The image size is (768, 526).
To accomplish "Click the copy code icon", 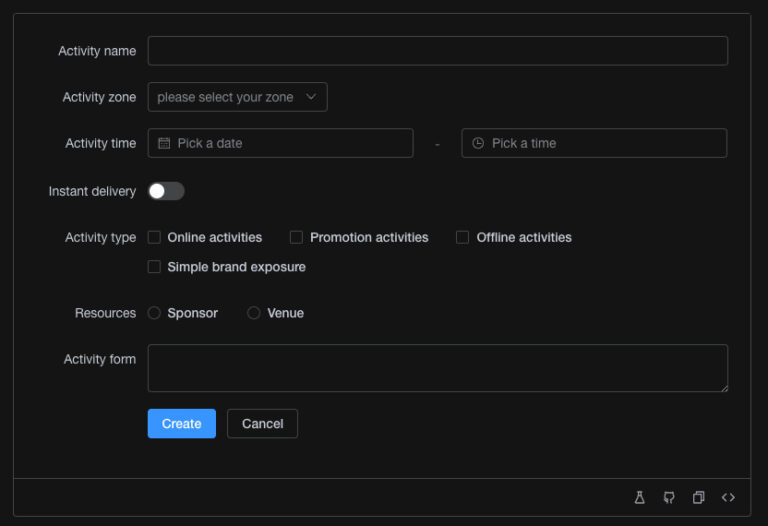I will pyautogui.click(x=699, y=497).
